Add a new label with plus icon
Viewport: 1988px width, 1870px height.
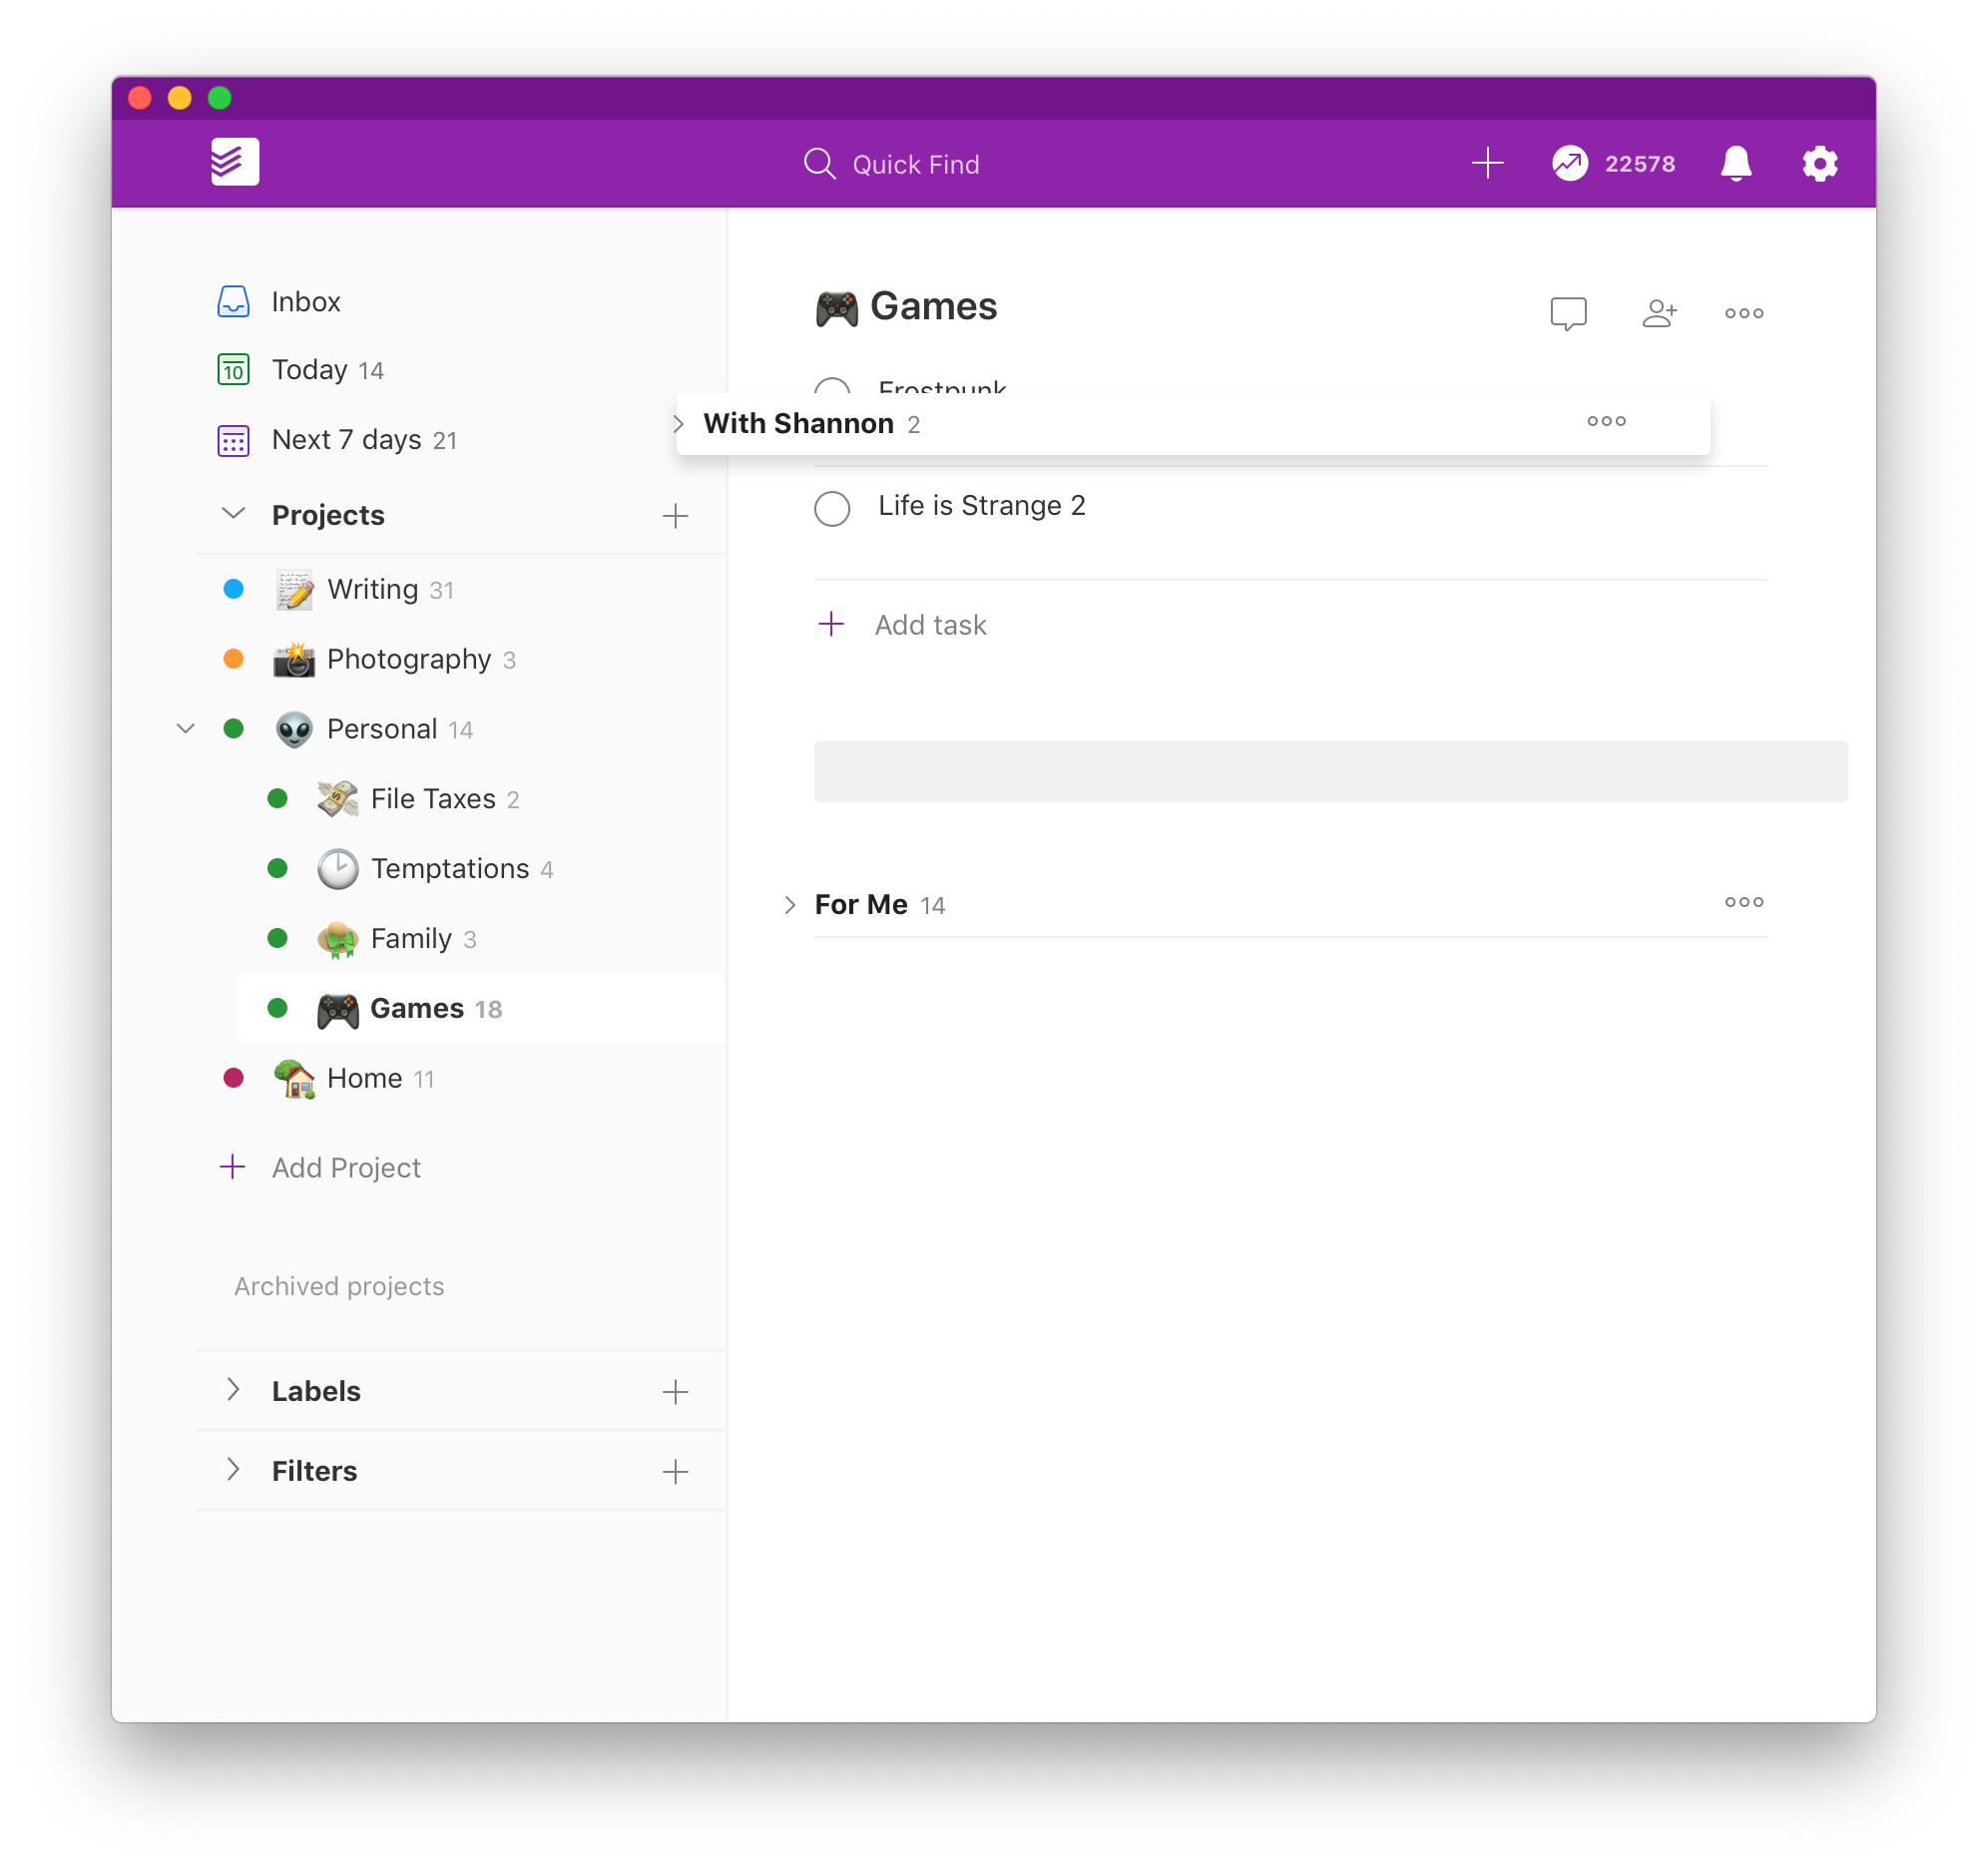click(676, 1392)
